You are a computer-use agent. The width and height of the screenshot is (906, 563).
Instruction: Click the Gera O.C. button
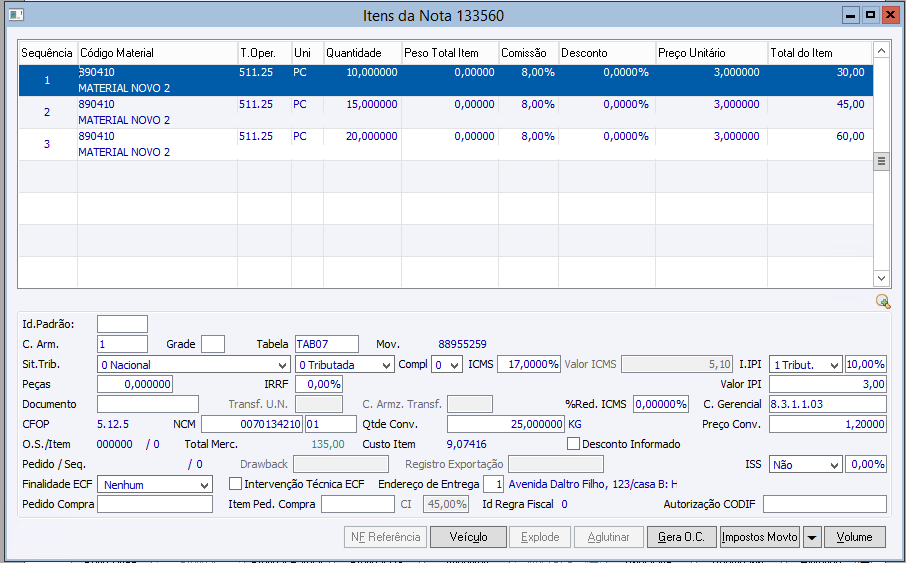click(681, 537)
